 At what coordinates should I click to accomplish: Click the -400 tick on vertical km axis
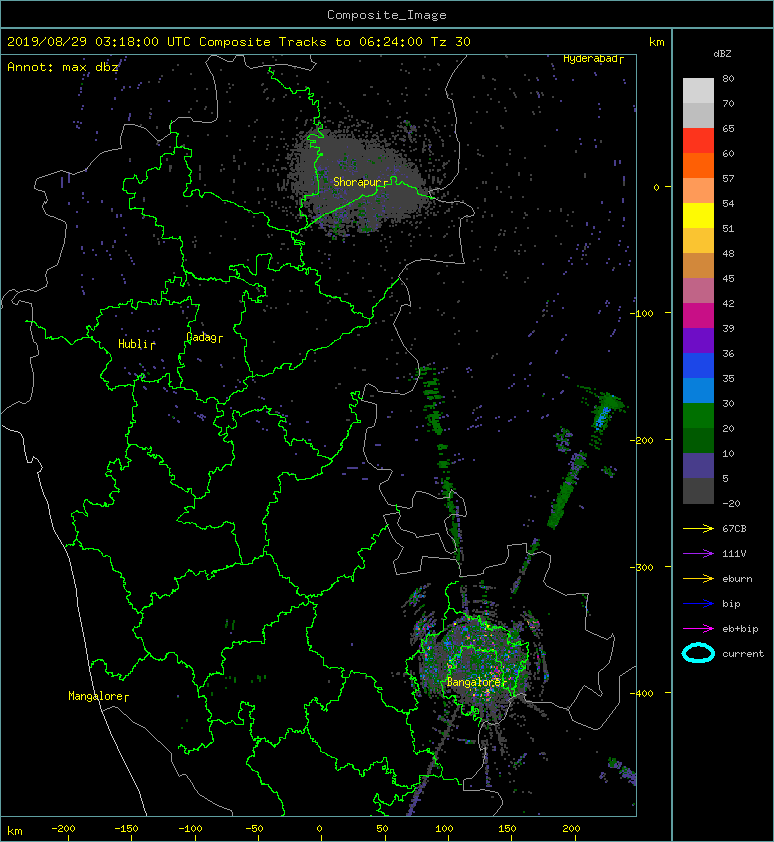[643, 693]
